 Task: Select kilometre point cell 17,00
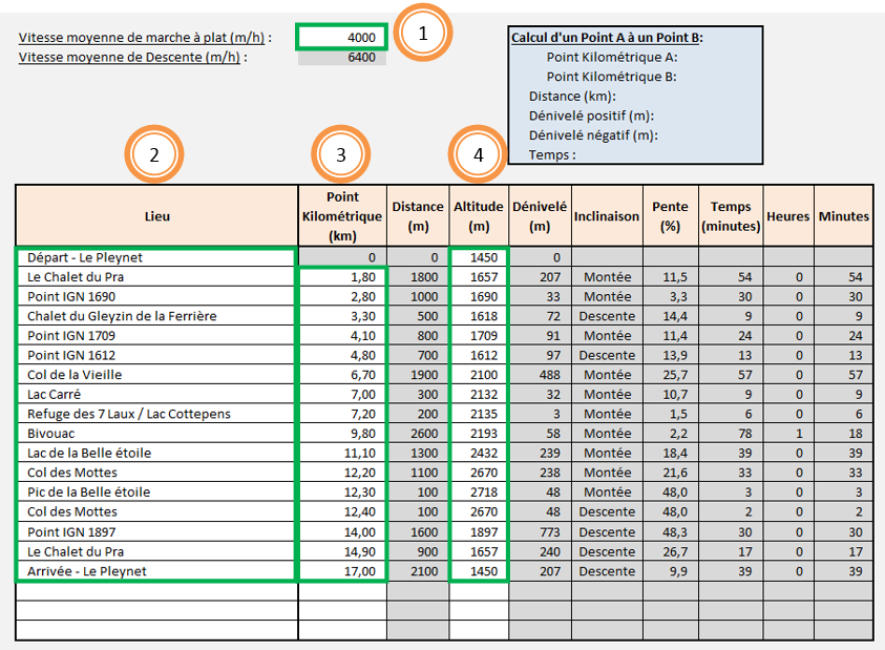(x=342, y=571)
